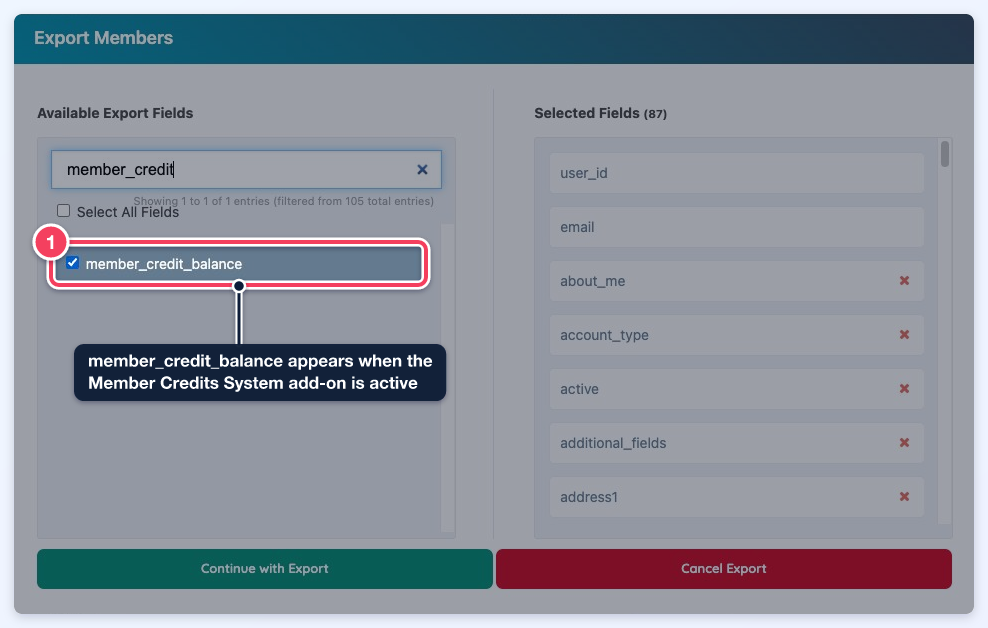
Task: Uncheck the member_credit_balance checkbox
Action: point(72,263)
